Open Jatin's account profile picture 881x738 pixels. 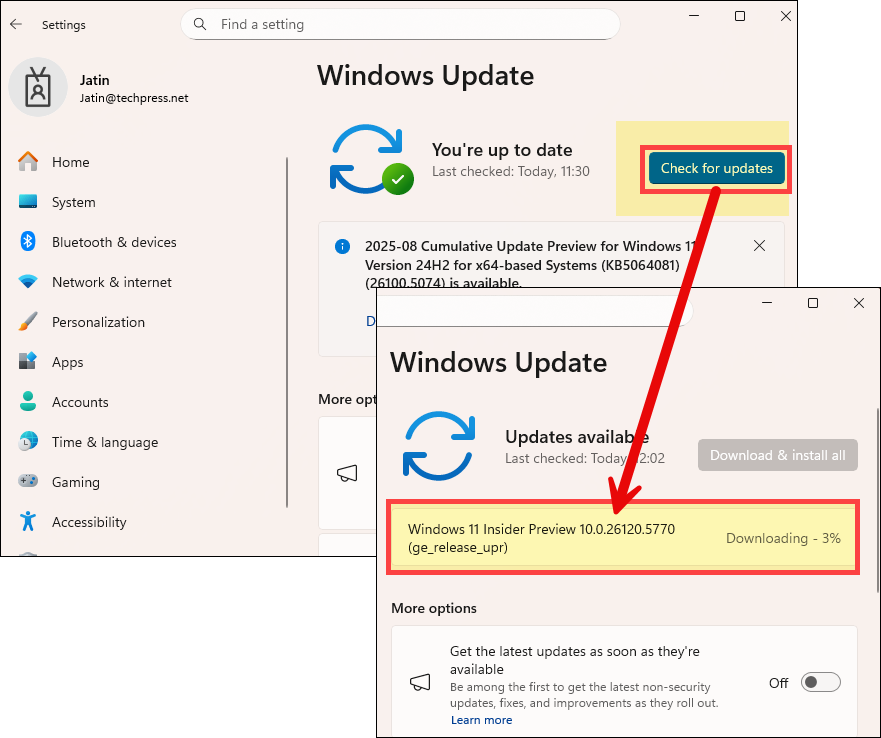(38, 87)
